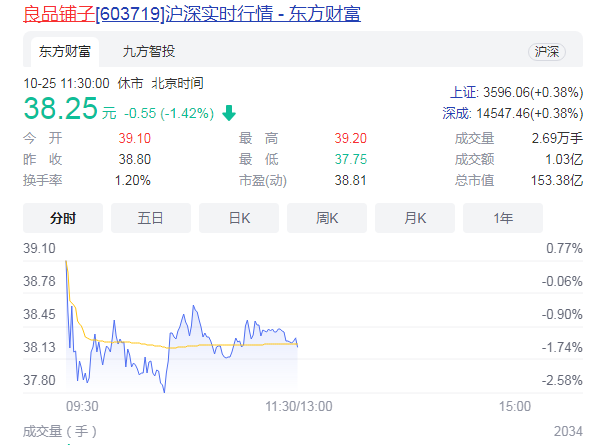Viewport: 604px width, 445px height.
Task: Click the 今开 price 39.10
Action: click(x=134, y=138)
